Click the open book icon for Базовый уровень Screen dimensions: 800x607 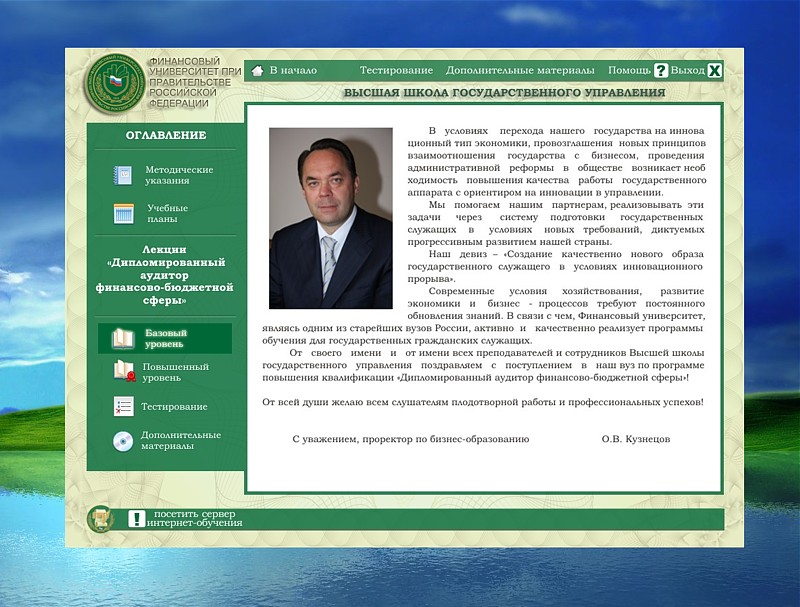tap(122, 338)
